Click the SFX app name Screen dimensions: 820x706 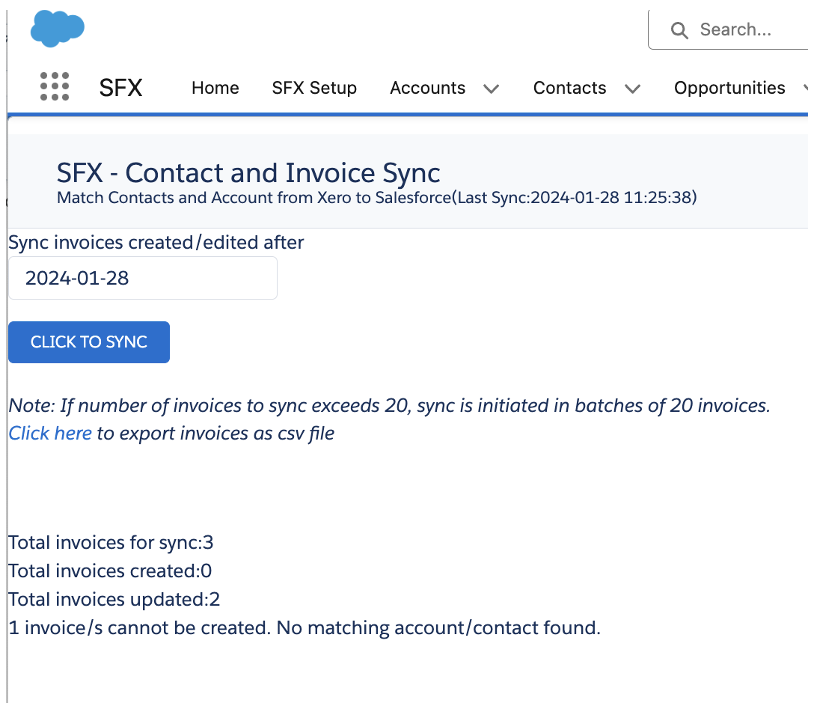(121, 88)
